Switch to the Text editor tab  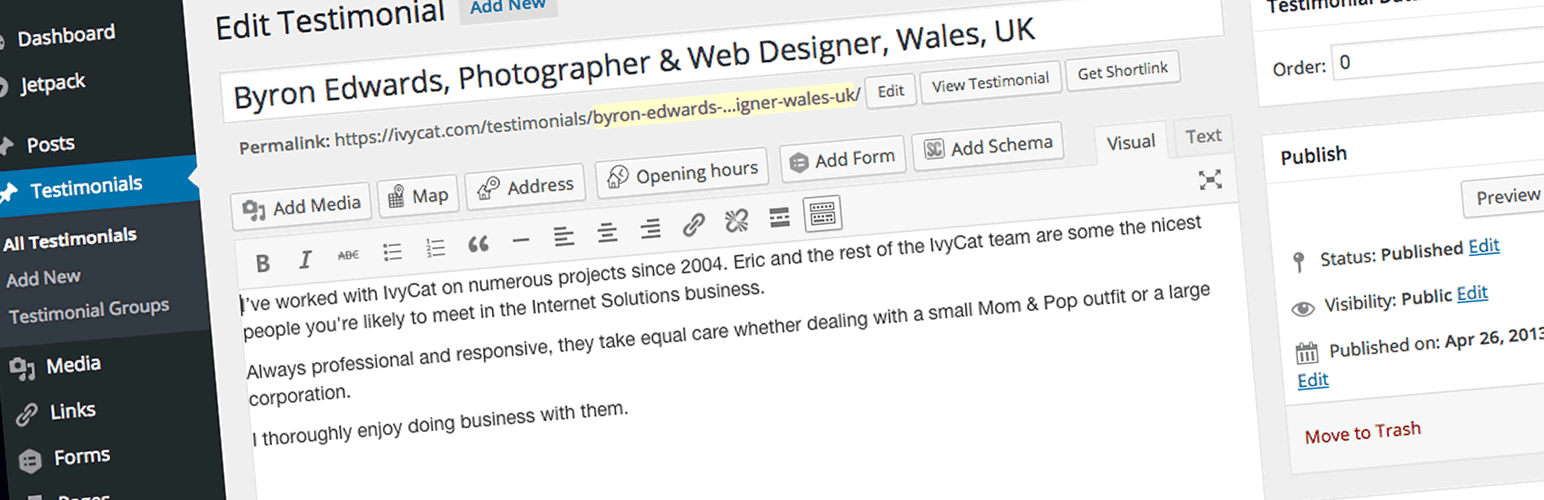tap(1204, 137)
